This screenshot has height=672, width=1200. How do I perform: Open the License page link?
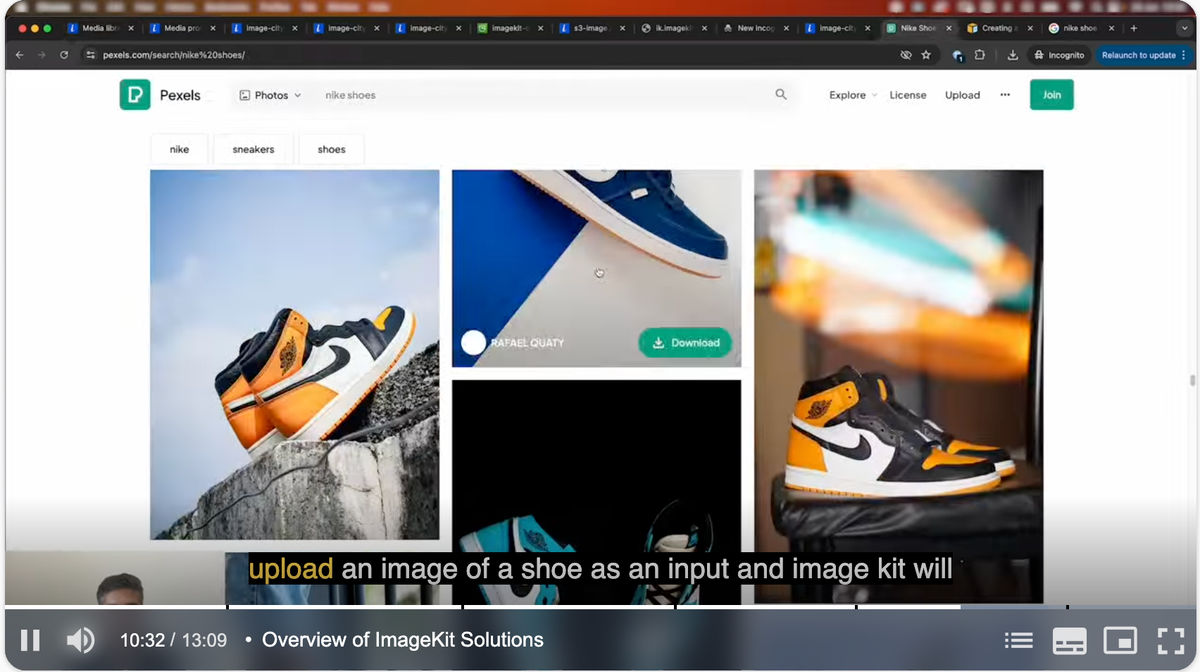[x=908, y=95]
